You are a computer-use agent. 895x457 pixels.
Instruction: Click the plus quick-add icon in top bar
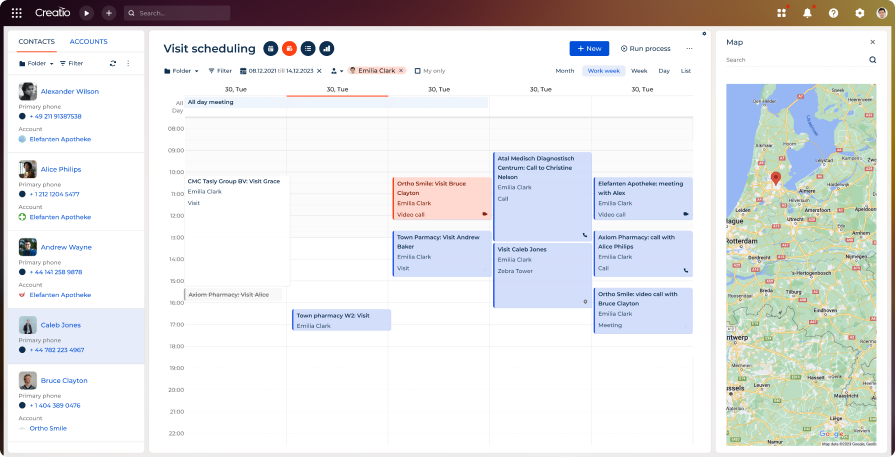tap(108, 13)
